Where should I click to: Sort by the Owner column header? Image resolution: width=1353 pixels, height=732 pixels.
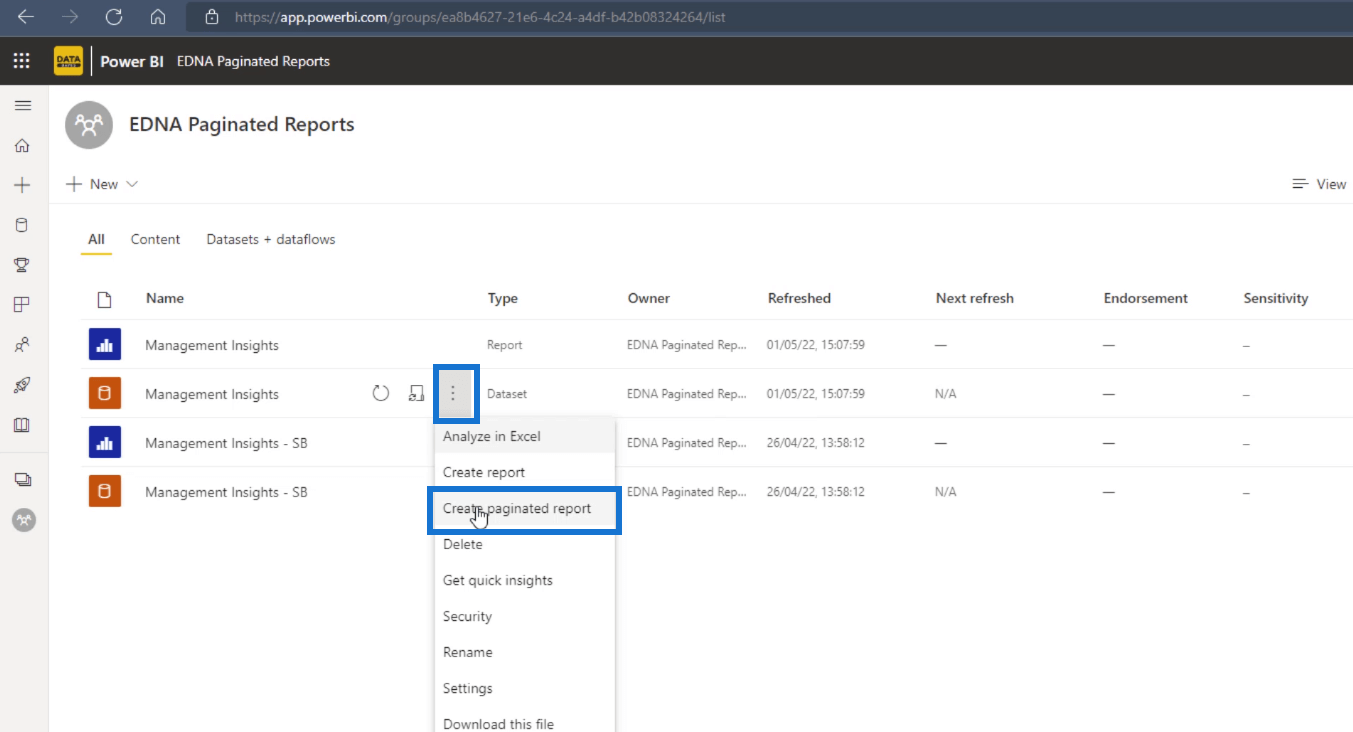coord(649,299)
